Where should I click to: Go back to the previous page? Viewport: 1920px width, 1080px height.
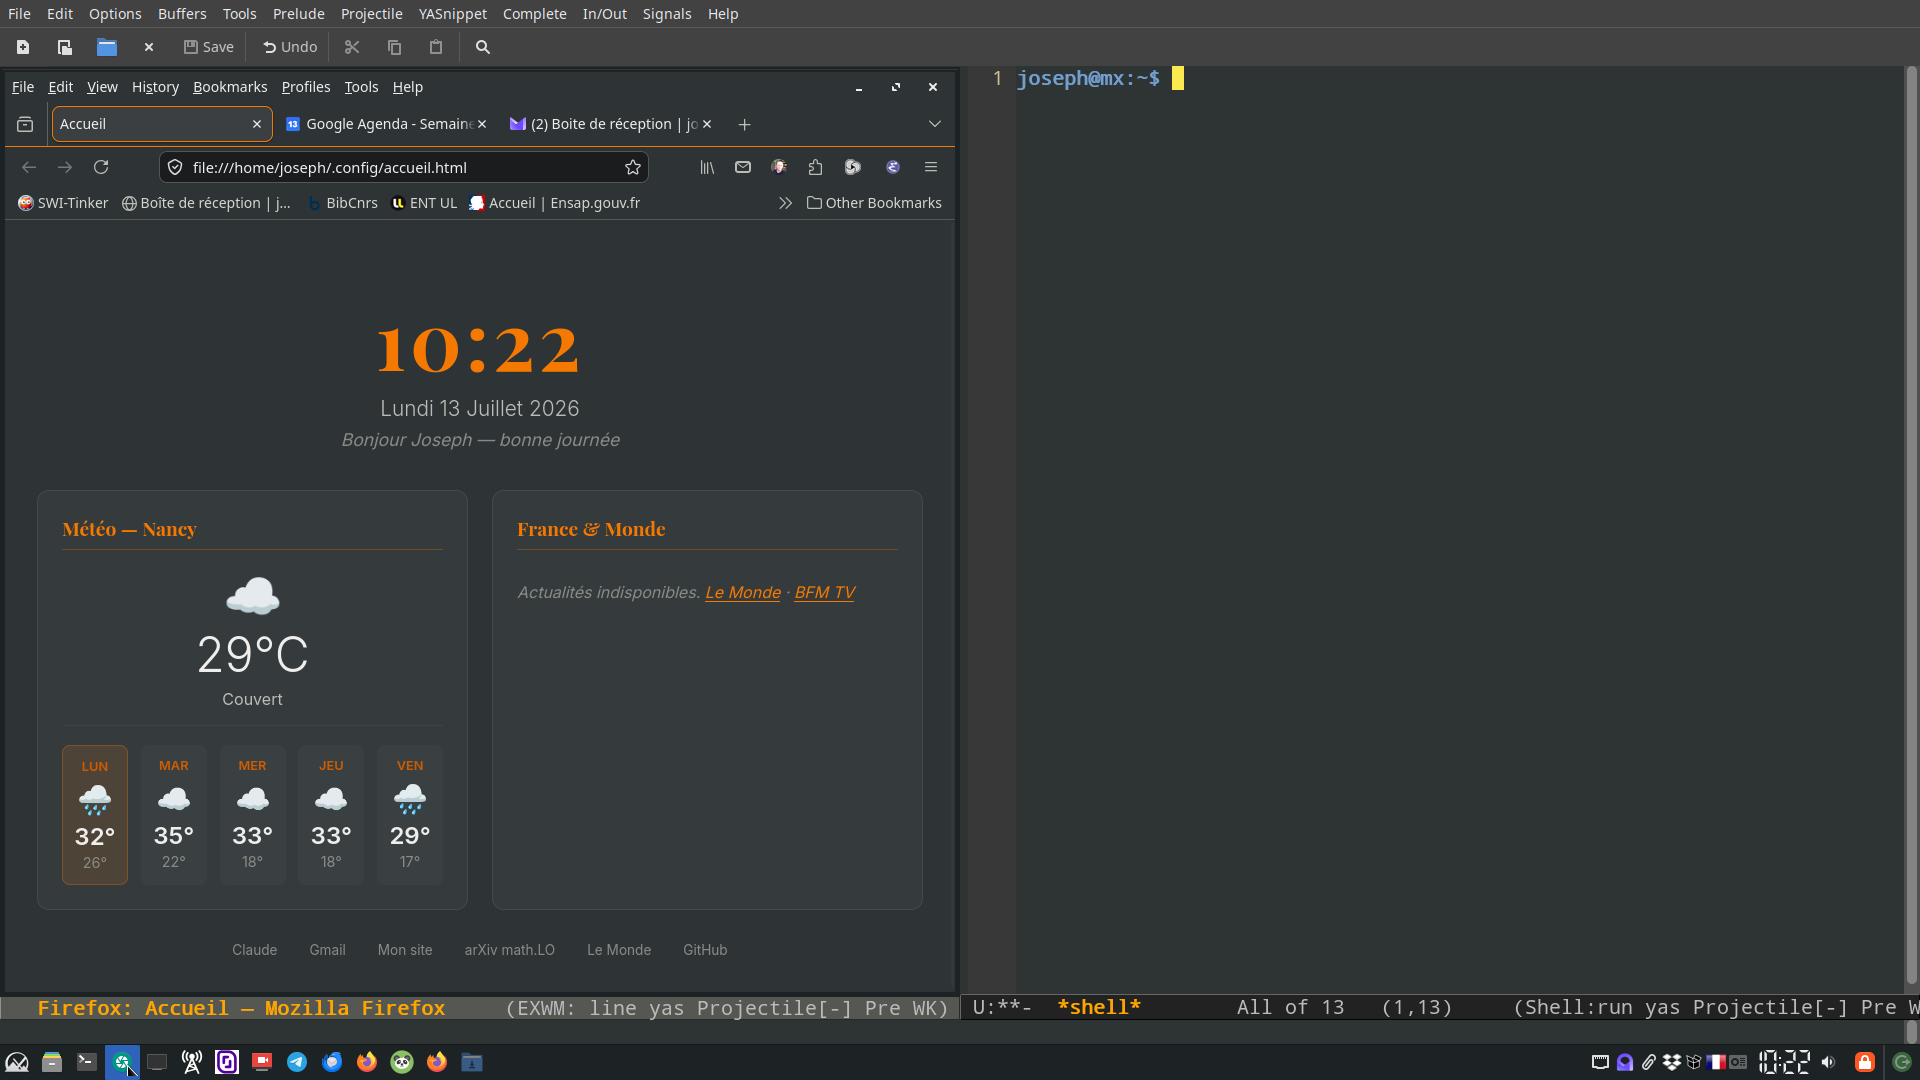coord(29,167)
